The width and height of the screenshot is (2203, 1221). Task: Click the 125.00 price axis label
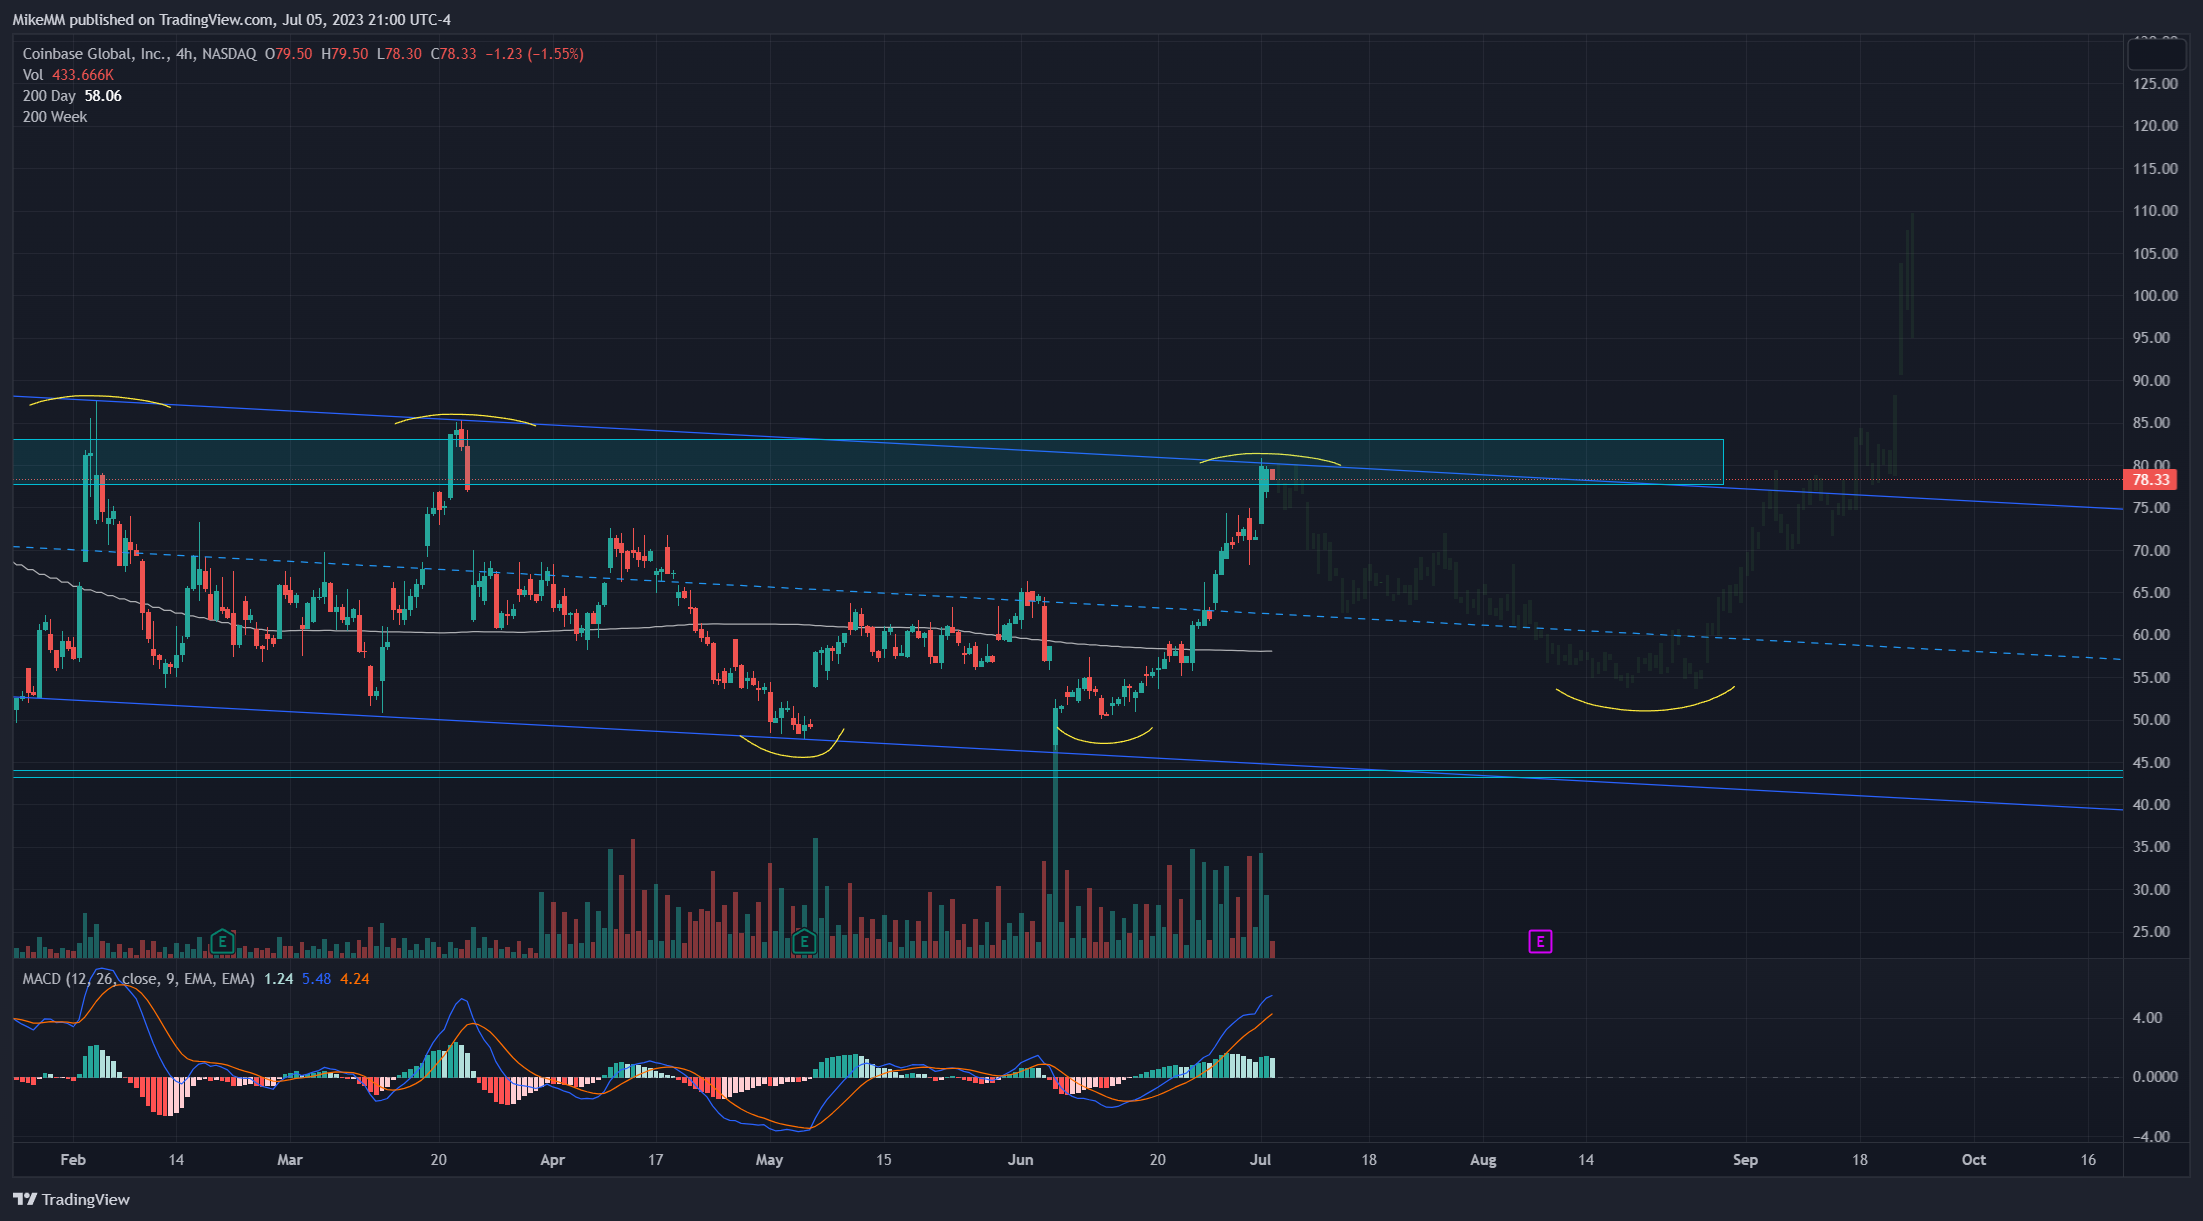[x=2155, y=84]
